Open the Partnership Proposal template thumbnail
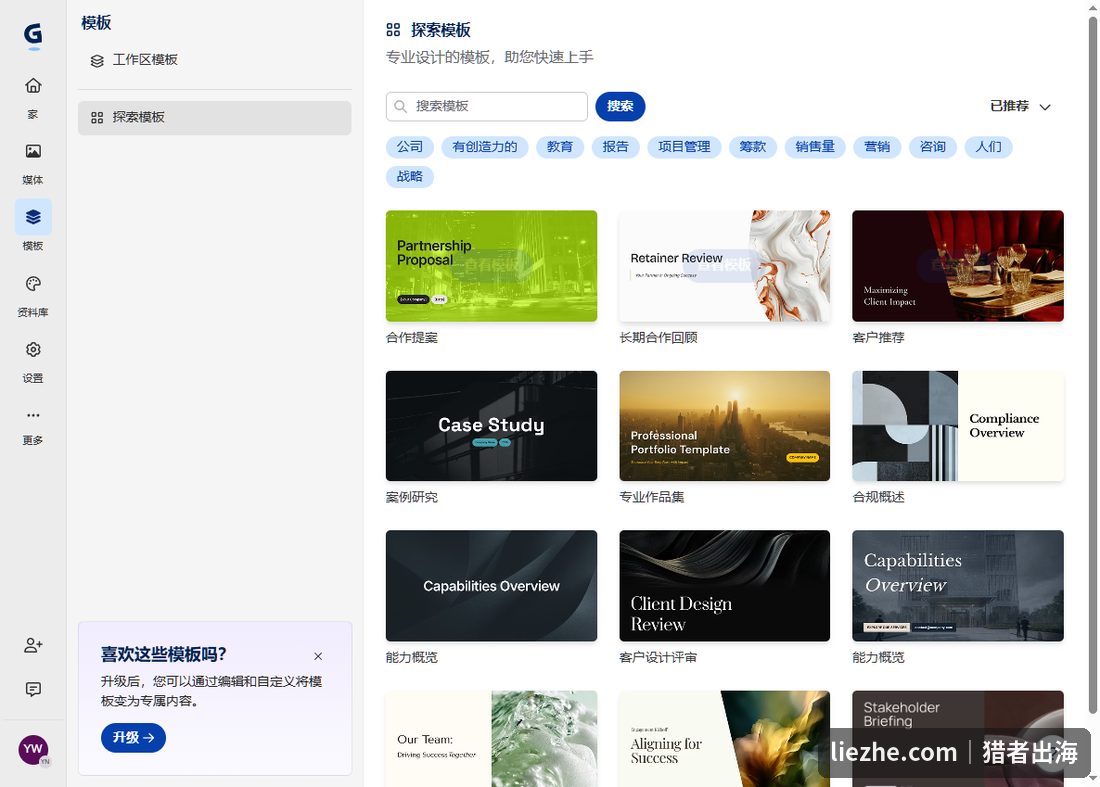The image size is (1100, 787). coord(491,267)
